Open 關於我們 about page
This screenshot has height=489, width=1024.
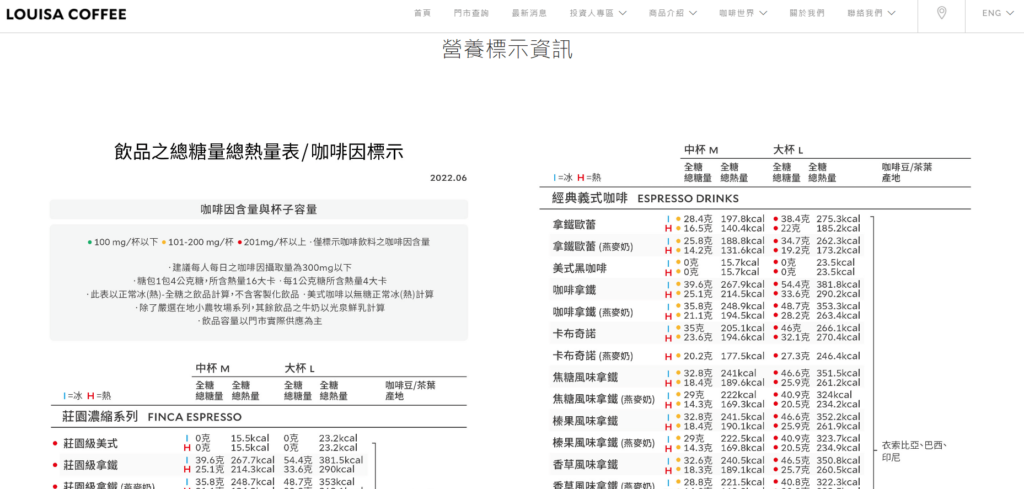(x=807, y=13)
